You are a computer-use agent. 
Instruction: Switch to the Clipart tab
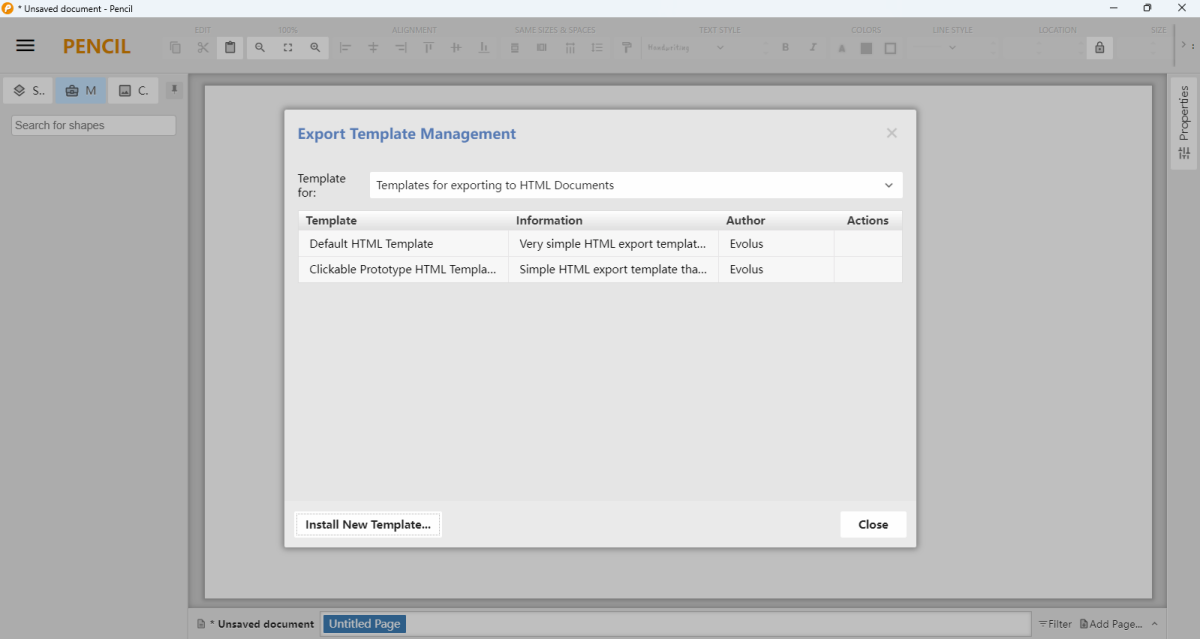(133, 91)
